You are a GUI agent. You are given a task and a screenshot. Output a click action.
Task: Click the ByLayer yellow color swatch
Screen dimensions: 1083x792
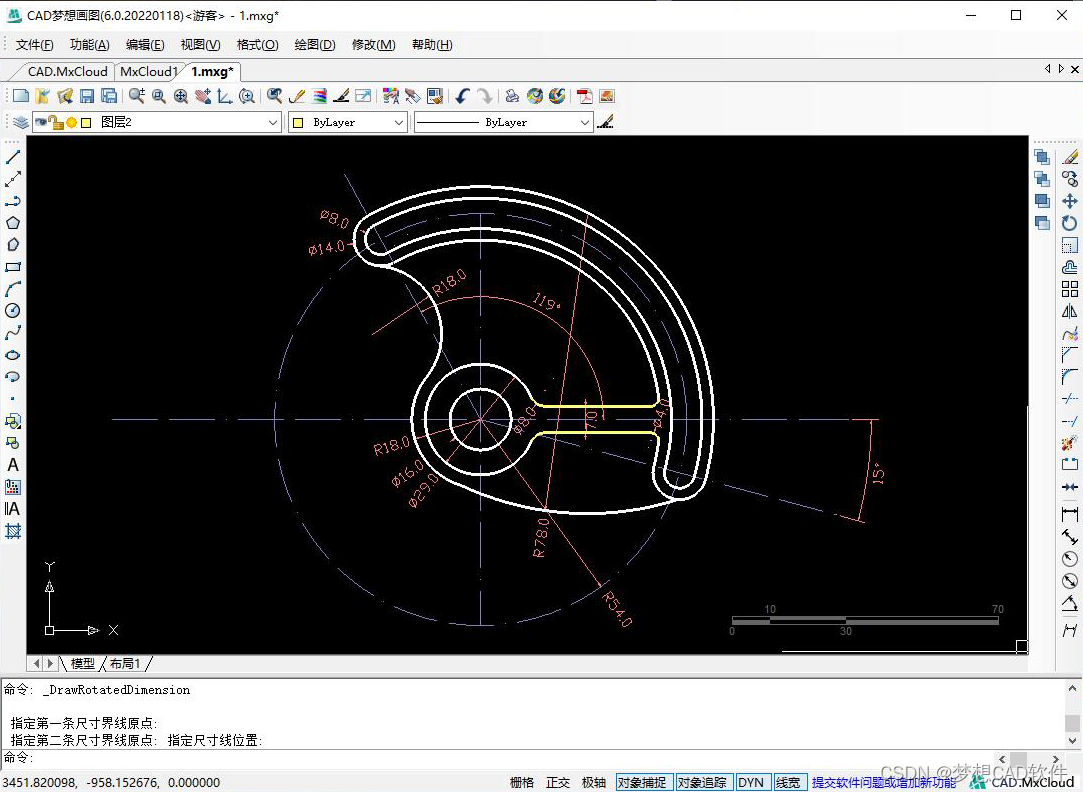coord(298,123)
